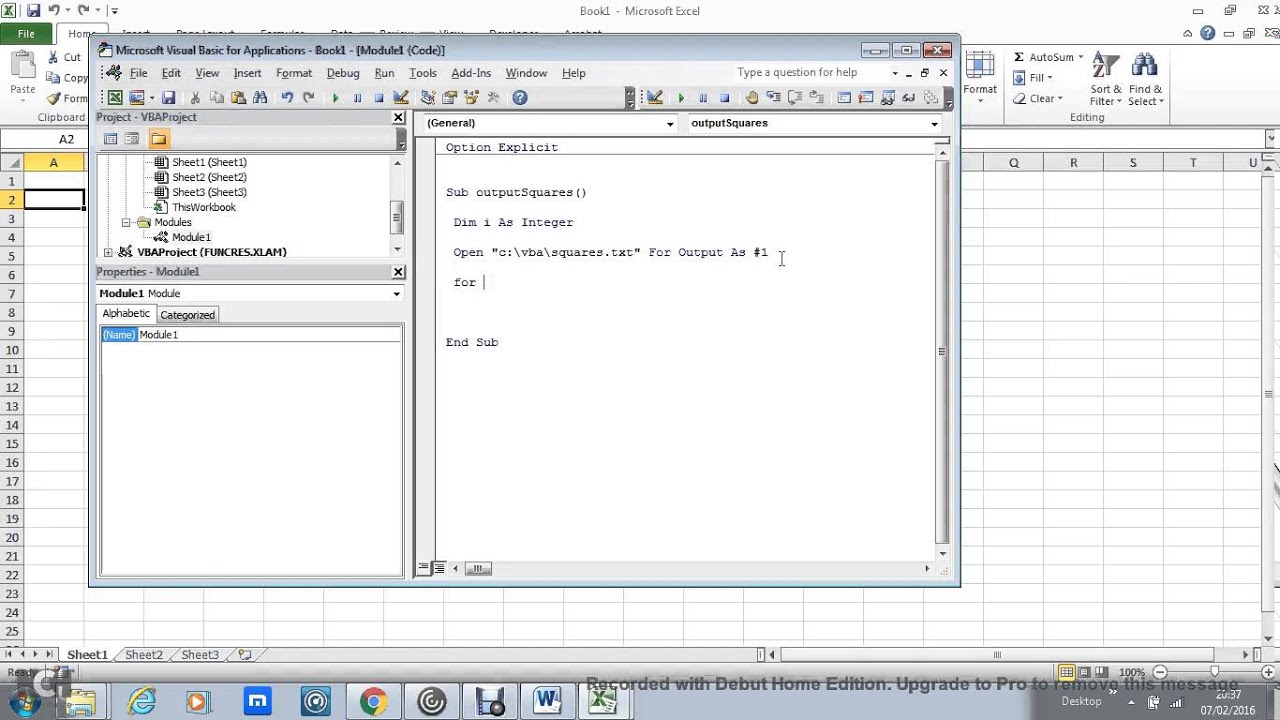The image size is (1280, 720).
Task: Open the Debug menu in VBA editor
Action: click(x=343, y=73)
